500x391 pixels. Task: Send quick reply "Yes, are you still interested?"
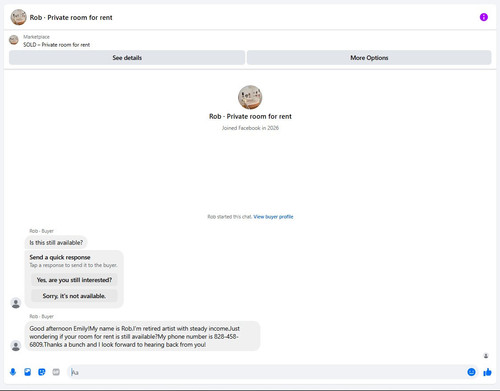pyautogui.click(x=74, y=280)
